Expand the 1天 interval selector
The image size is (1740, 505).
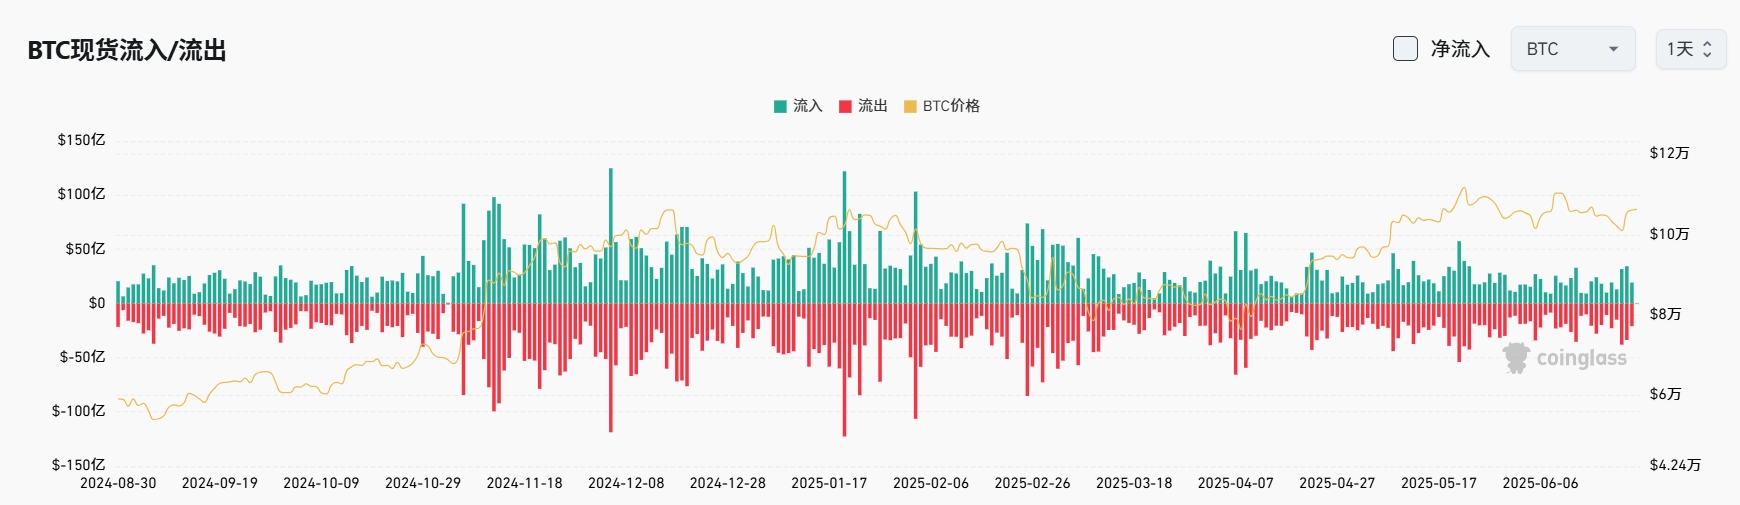coord(1691,49)
